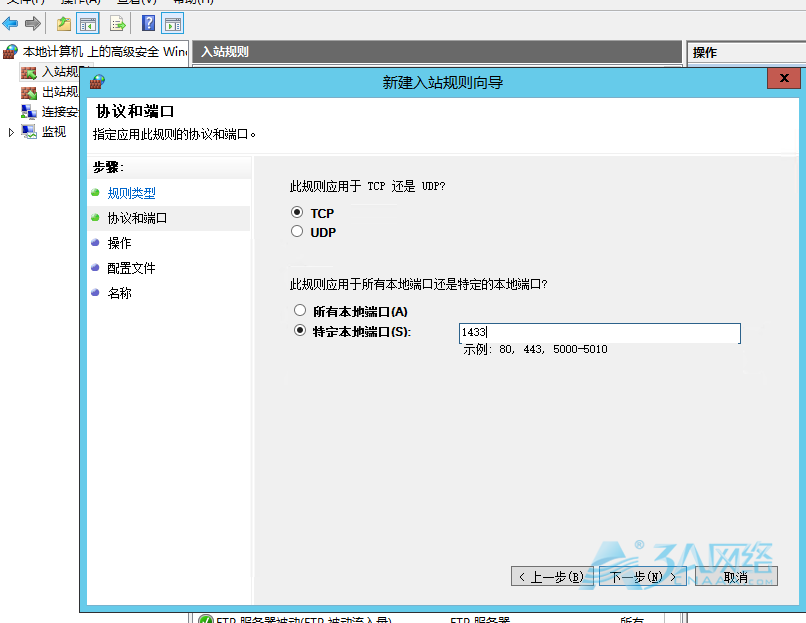Select the UDP radio button
This screenshot has width=806, height=623.
(296, 232)
